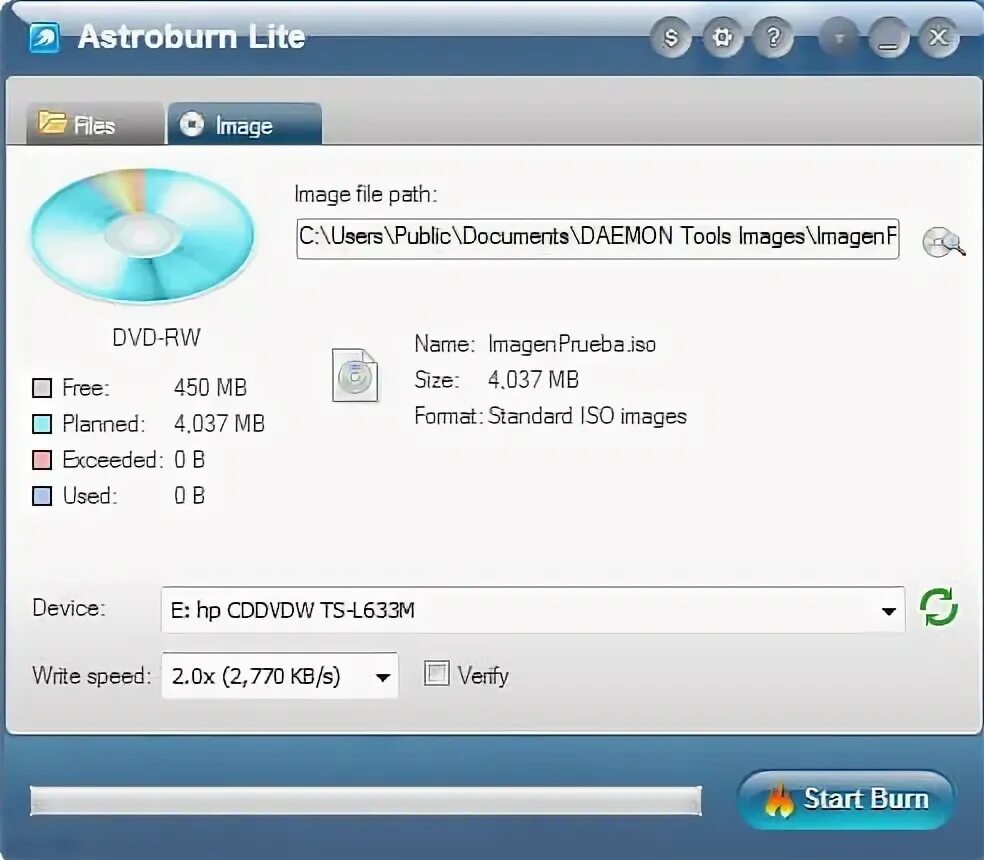Viewport: 984px width, 860px height.
Task: Click the Standard ISO images format text
Action: point(587,416)
